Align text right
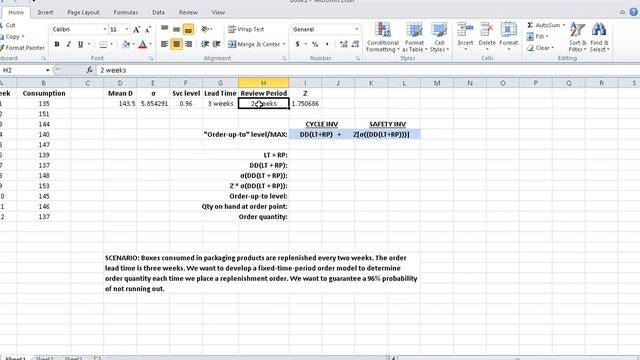The image size is (640, 360). click(188, 44)
